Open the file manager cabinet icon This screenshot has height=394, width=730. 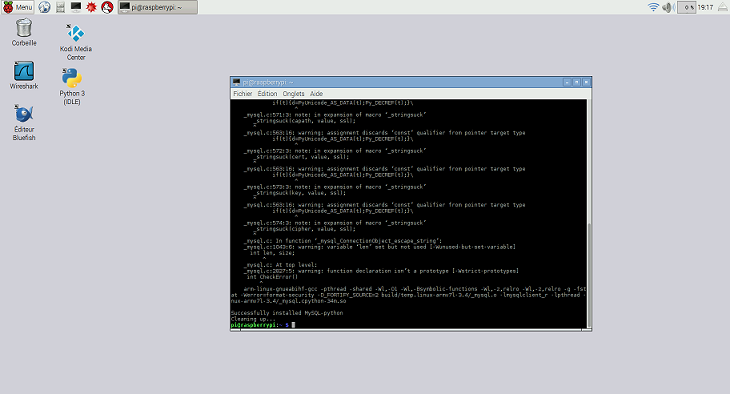click(60, 7)
